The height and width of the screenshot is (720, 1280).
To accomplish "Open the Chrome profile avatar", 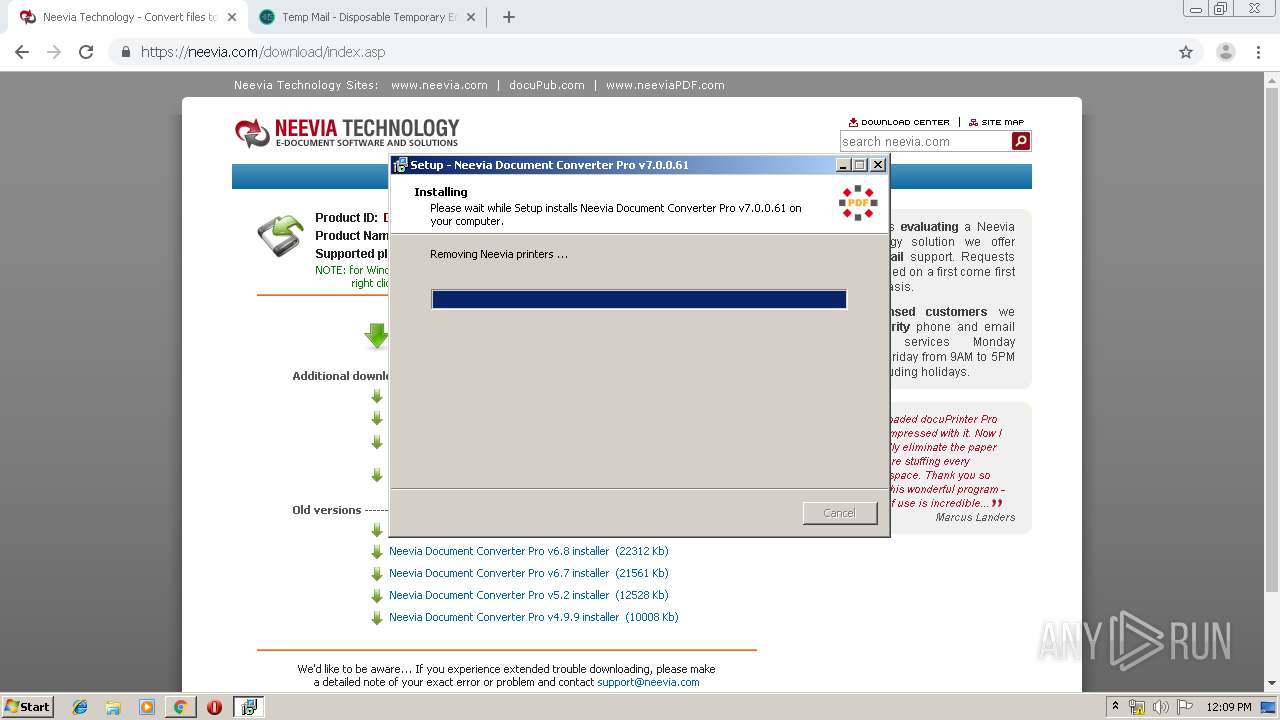I will [x=1226, y=52].
